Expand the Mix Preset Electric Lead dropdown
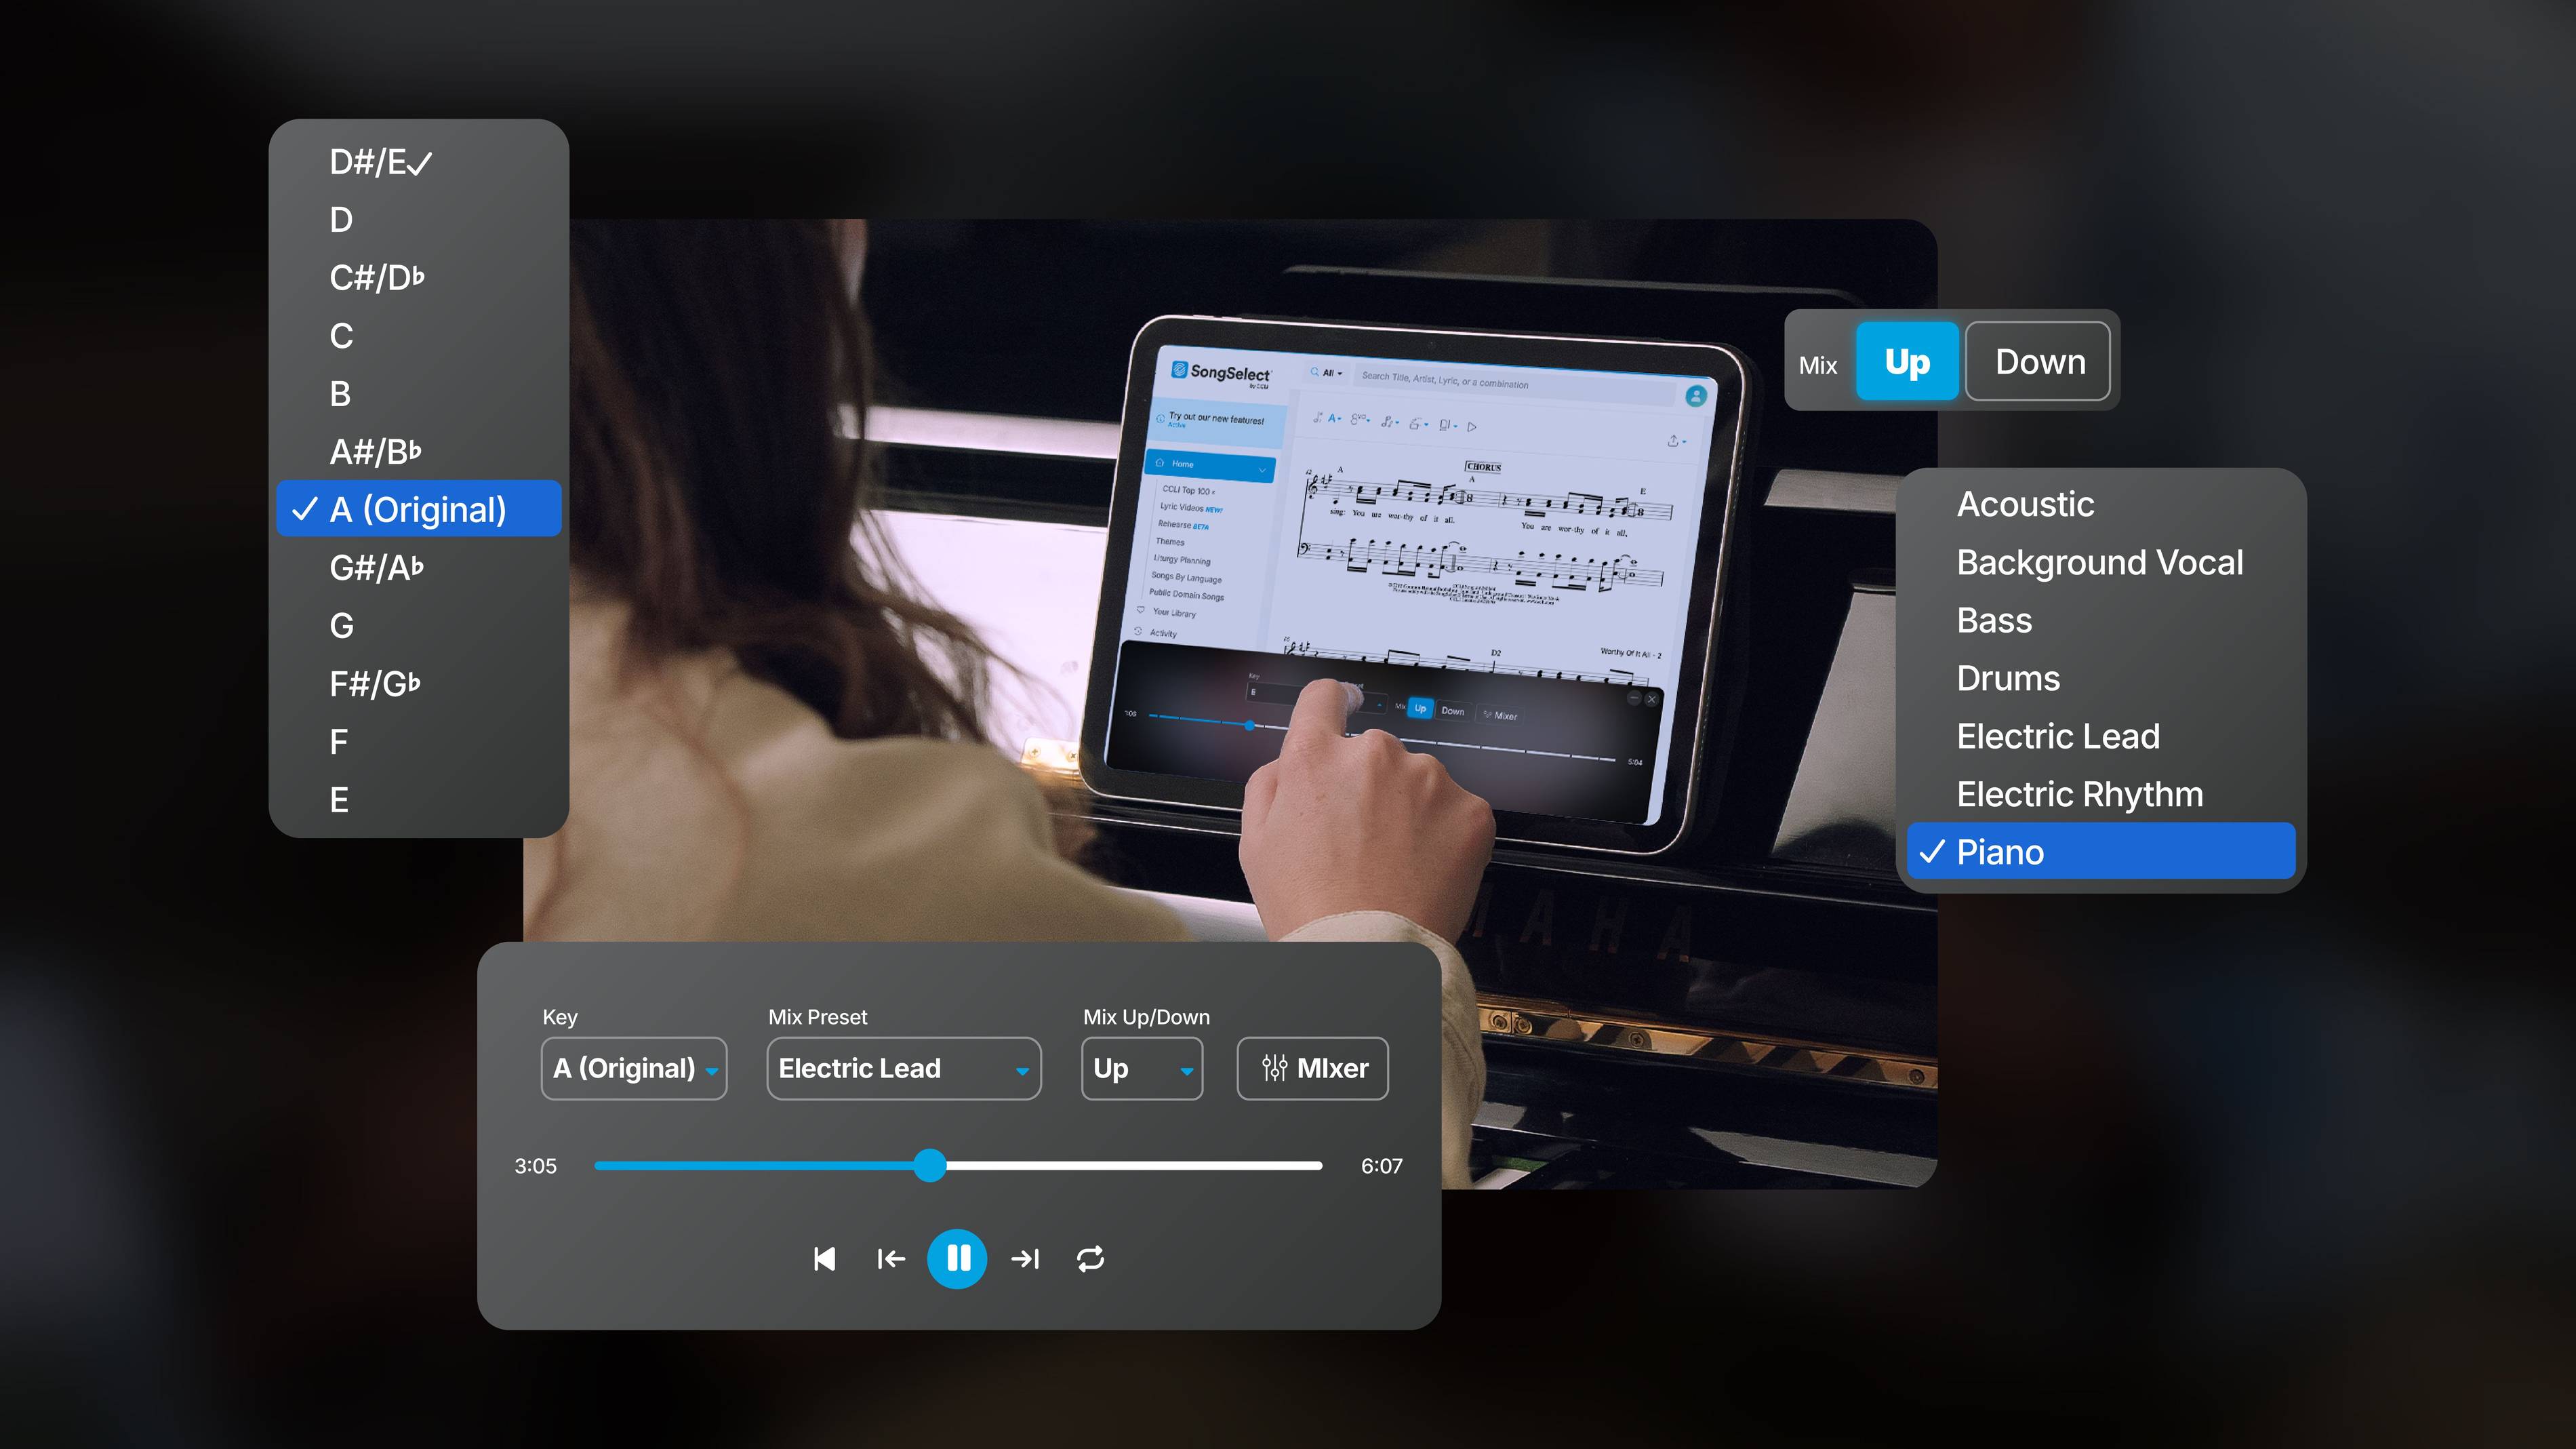Viewport: 2576px width, 1449px height. point(903,1068)
